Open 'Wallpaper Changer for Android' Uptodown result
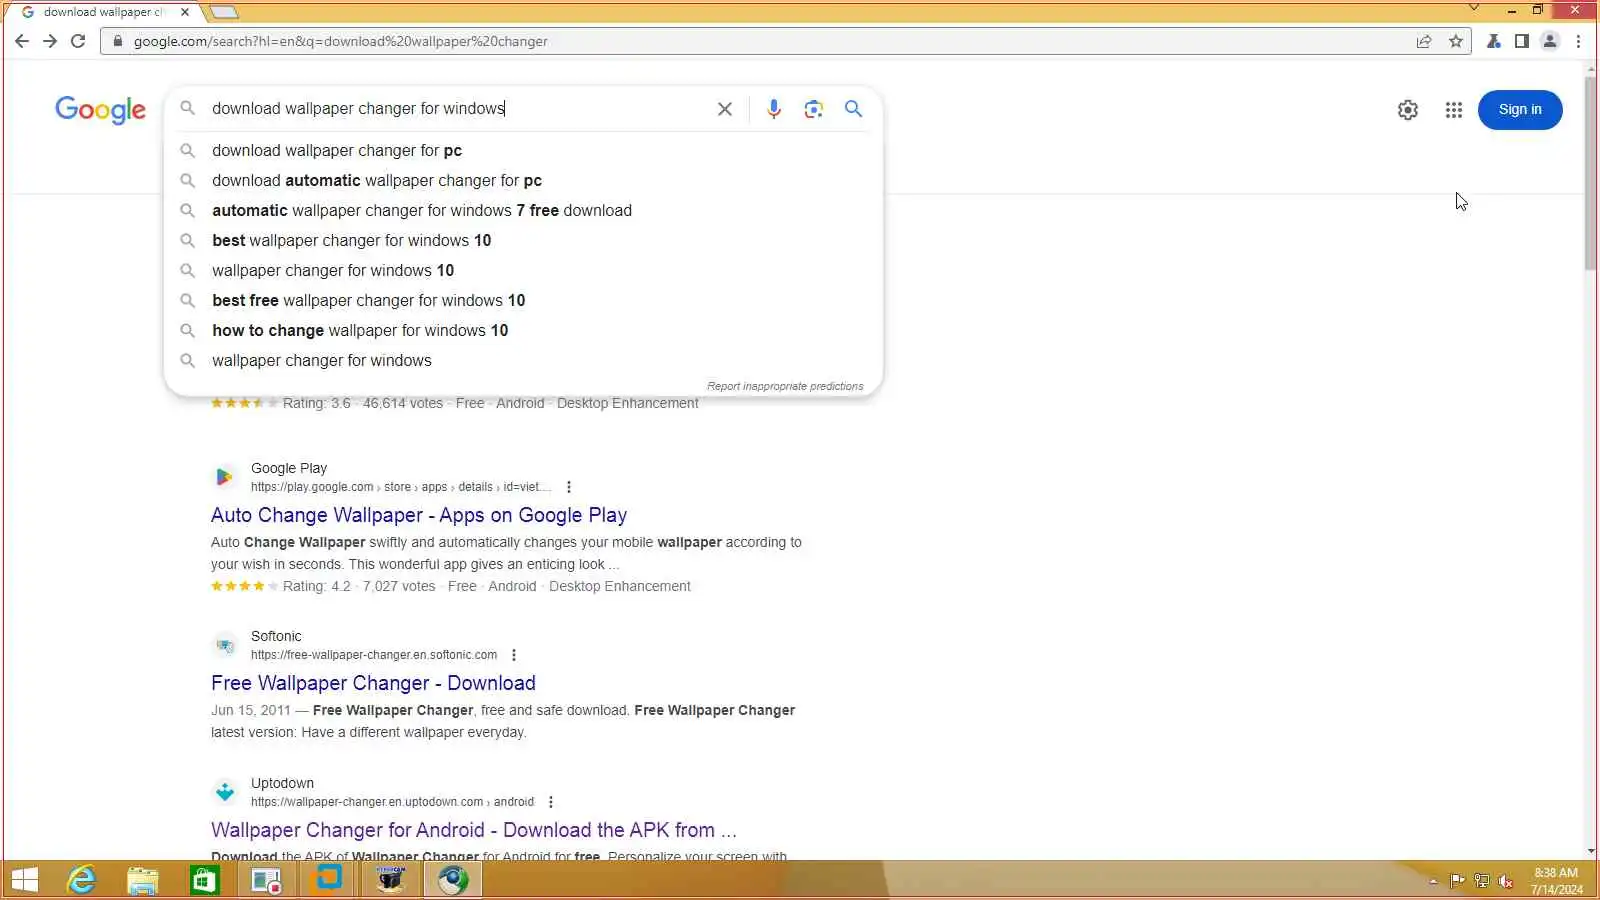This screenshot has height=900, width=1600. [474, 830]
